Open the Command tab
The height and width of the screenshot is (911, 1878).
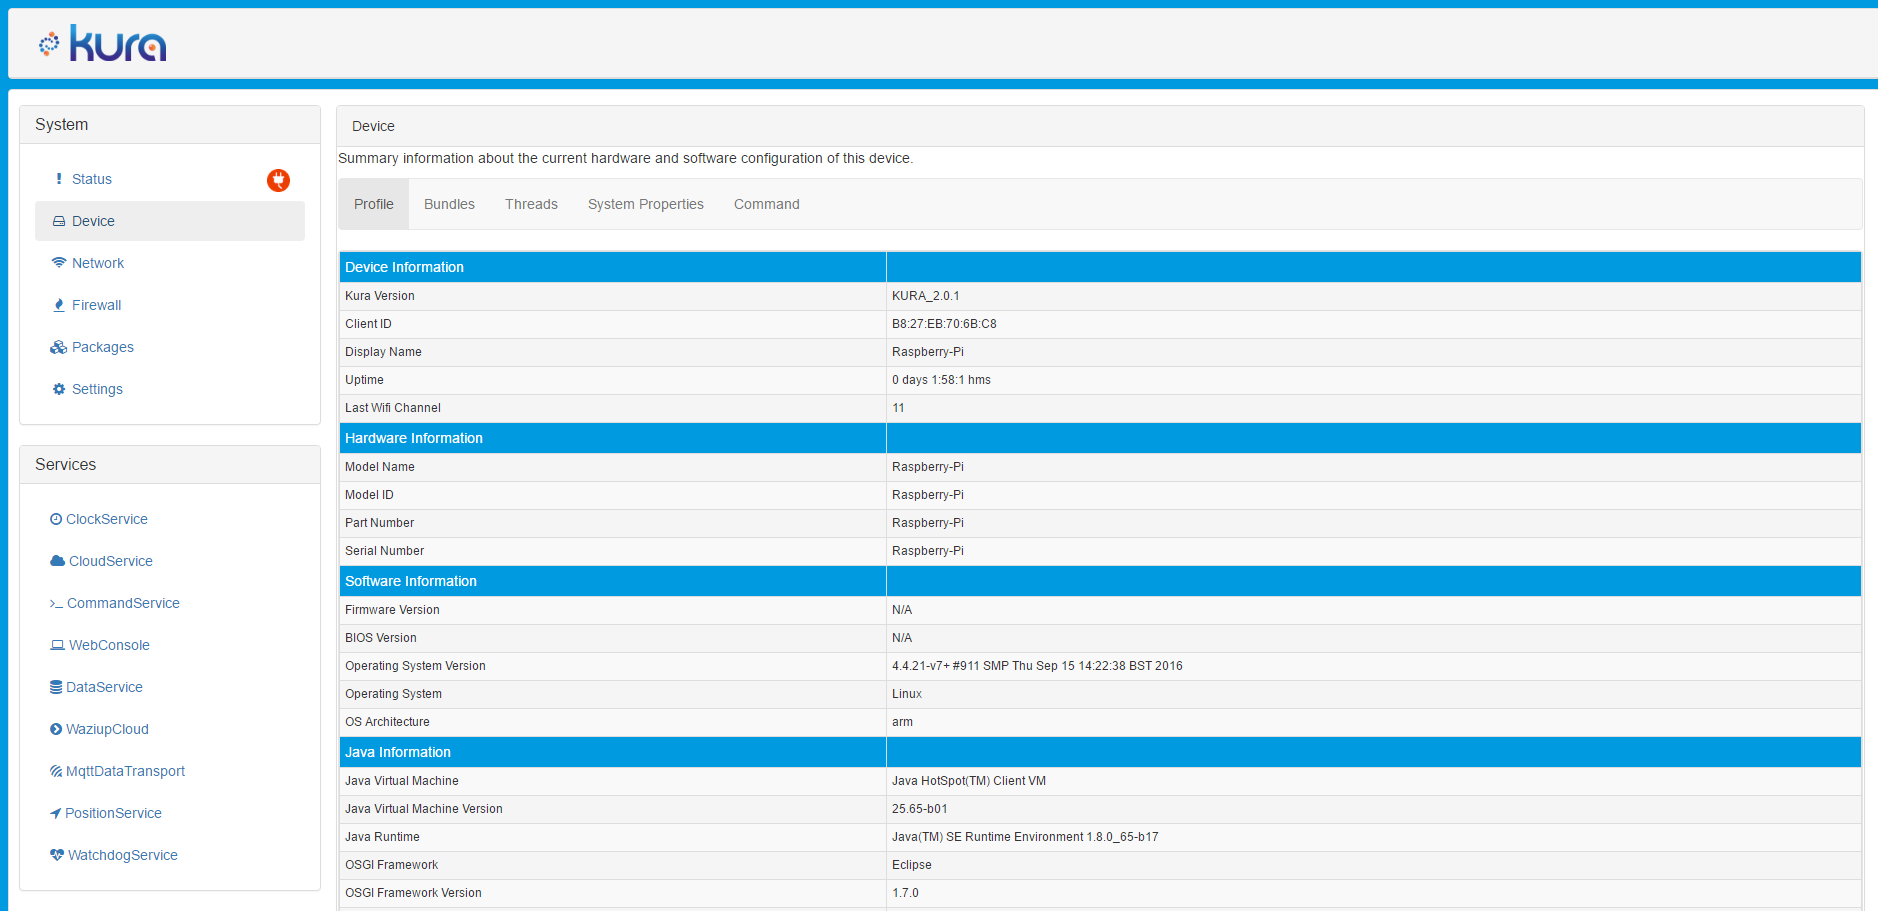tap(767, 204)
